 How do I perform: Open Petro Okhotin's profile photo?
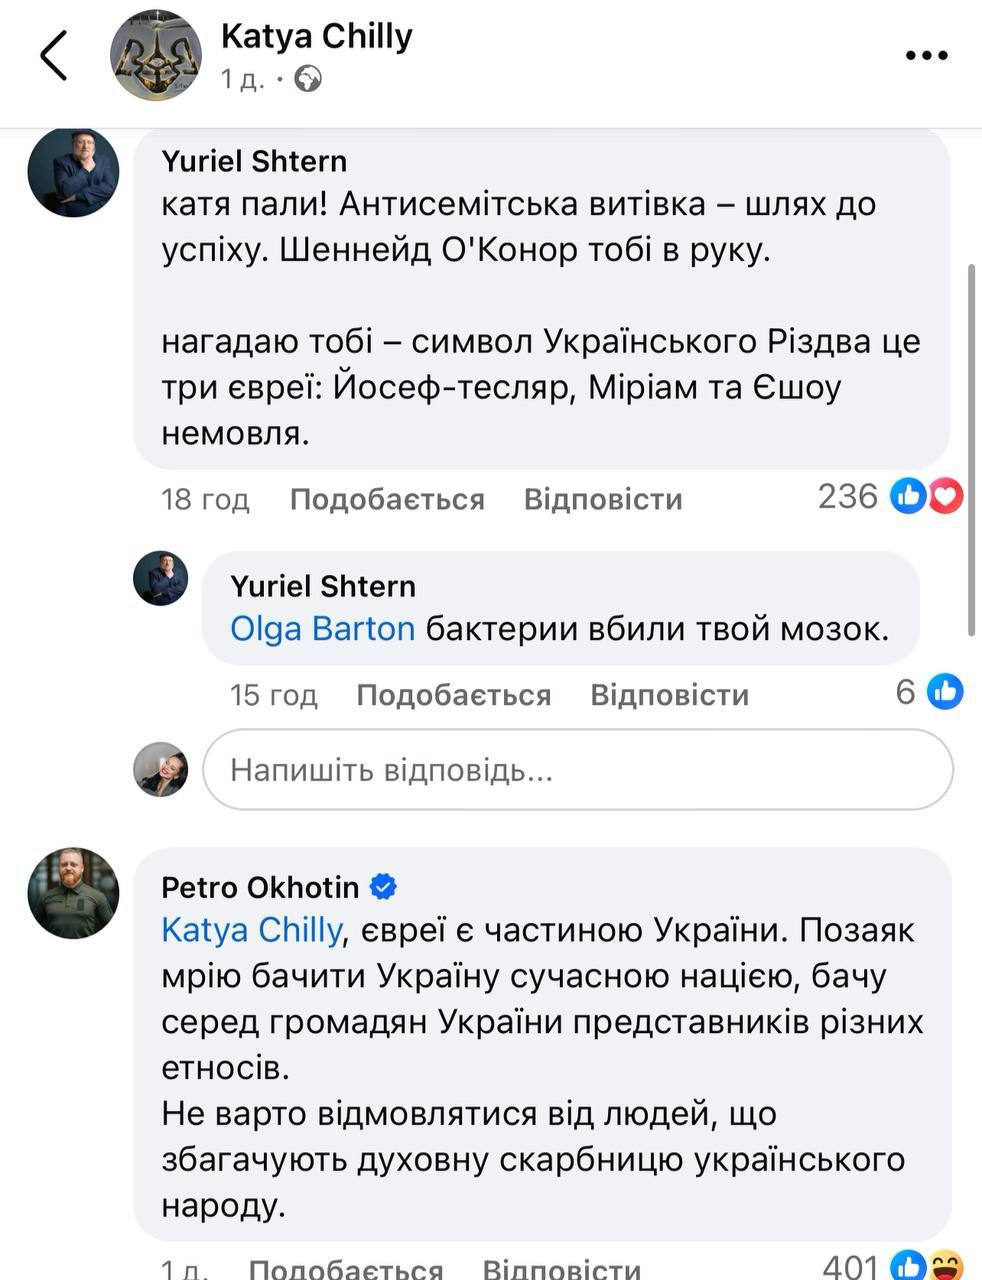tap(73, 893)
